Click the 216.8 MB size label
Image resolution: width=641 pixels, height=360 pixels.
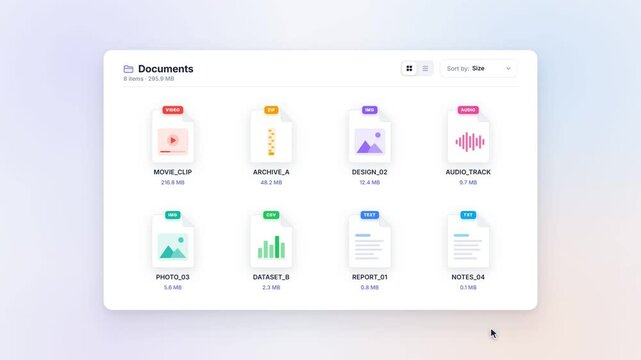(x=173, y=183)
